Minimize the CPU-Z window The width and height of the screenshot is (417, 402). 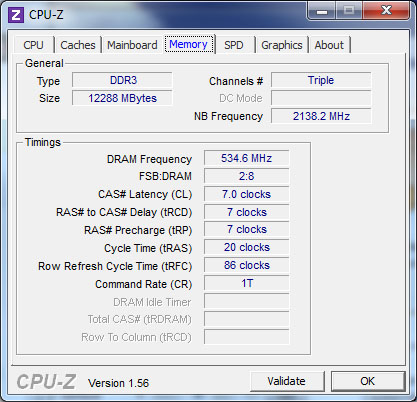[x=322, y=11]
